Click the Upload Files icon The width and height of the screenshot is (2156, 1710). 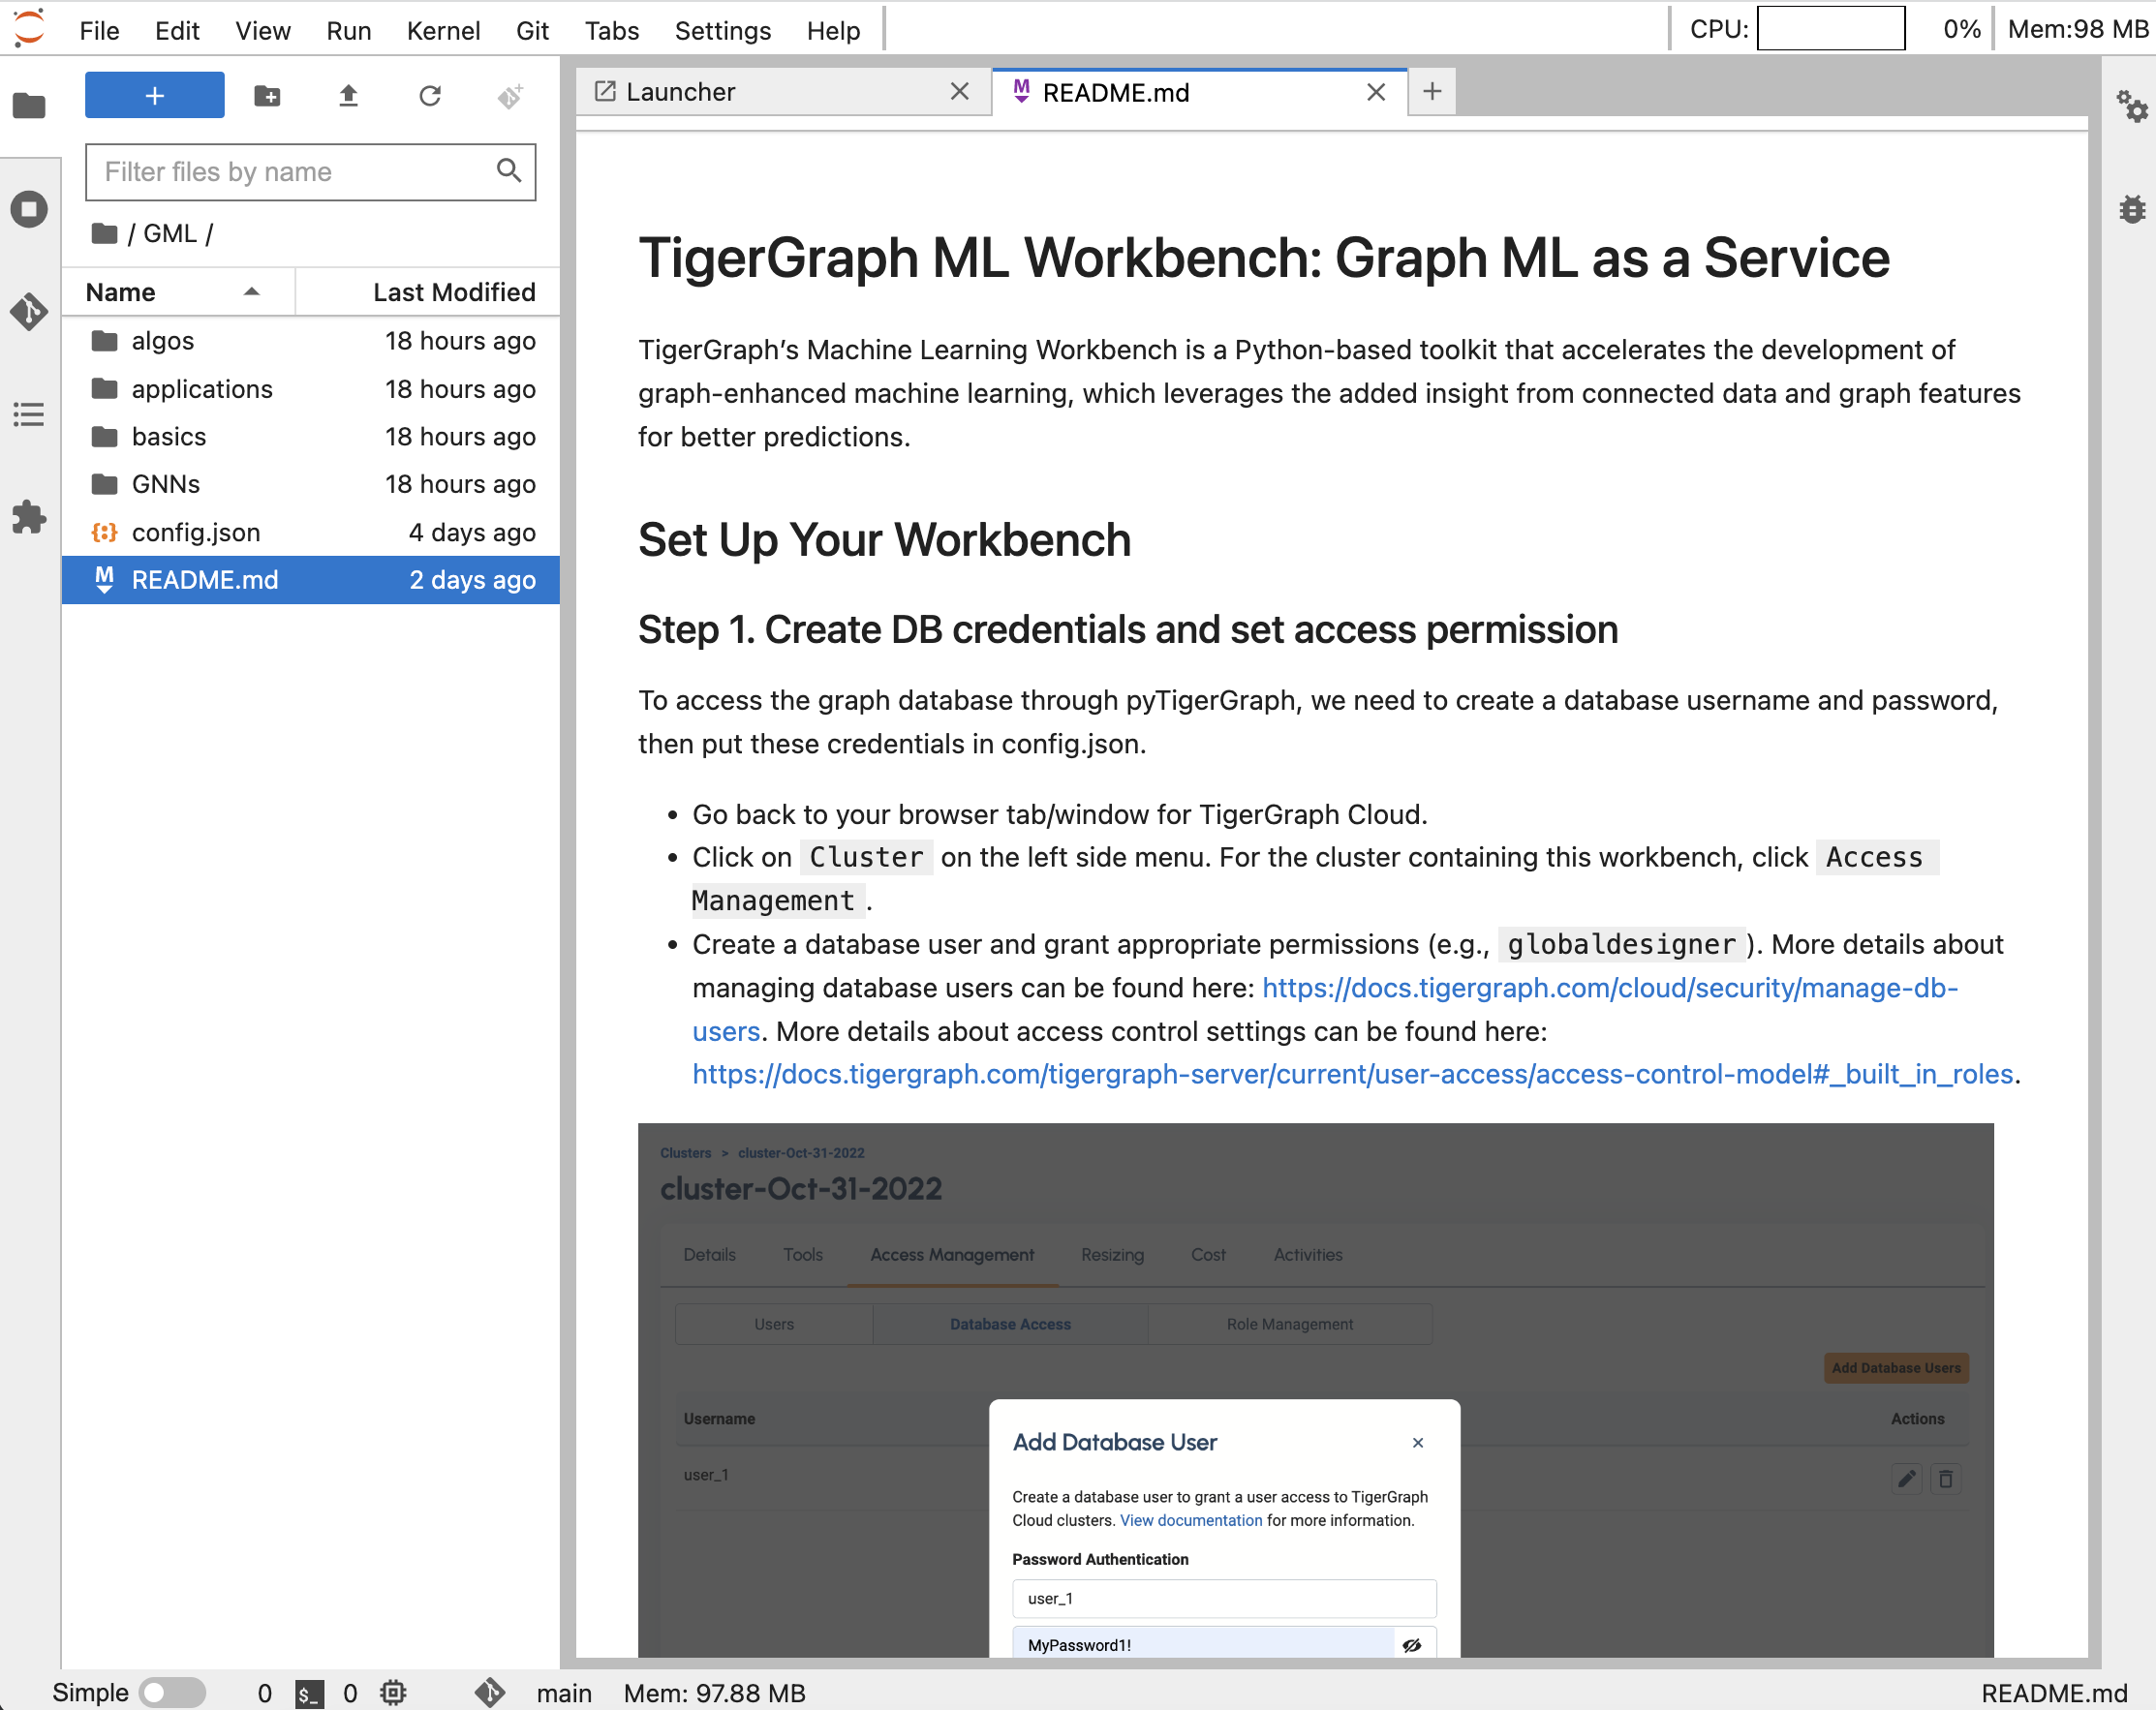(348, 96)
